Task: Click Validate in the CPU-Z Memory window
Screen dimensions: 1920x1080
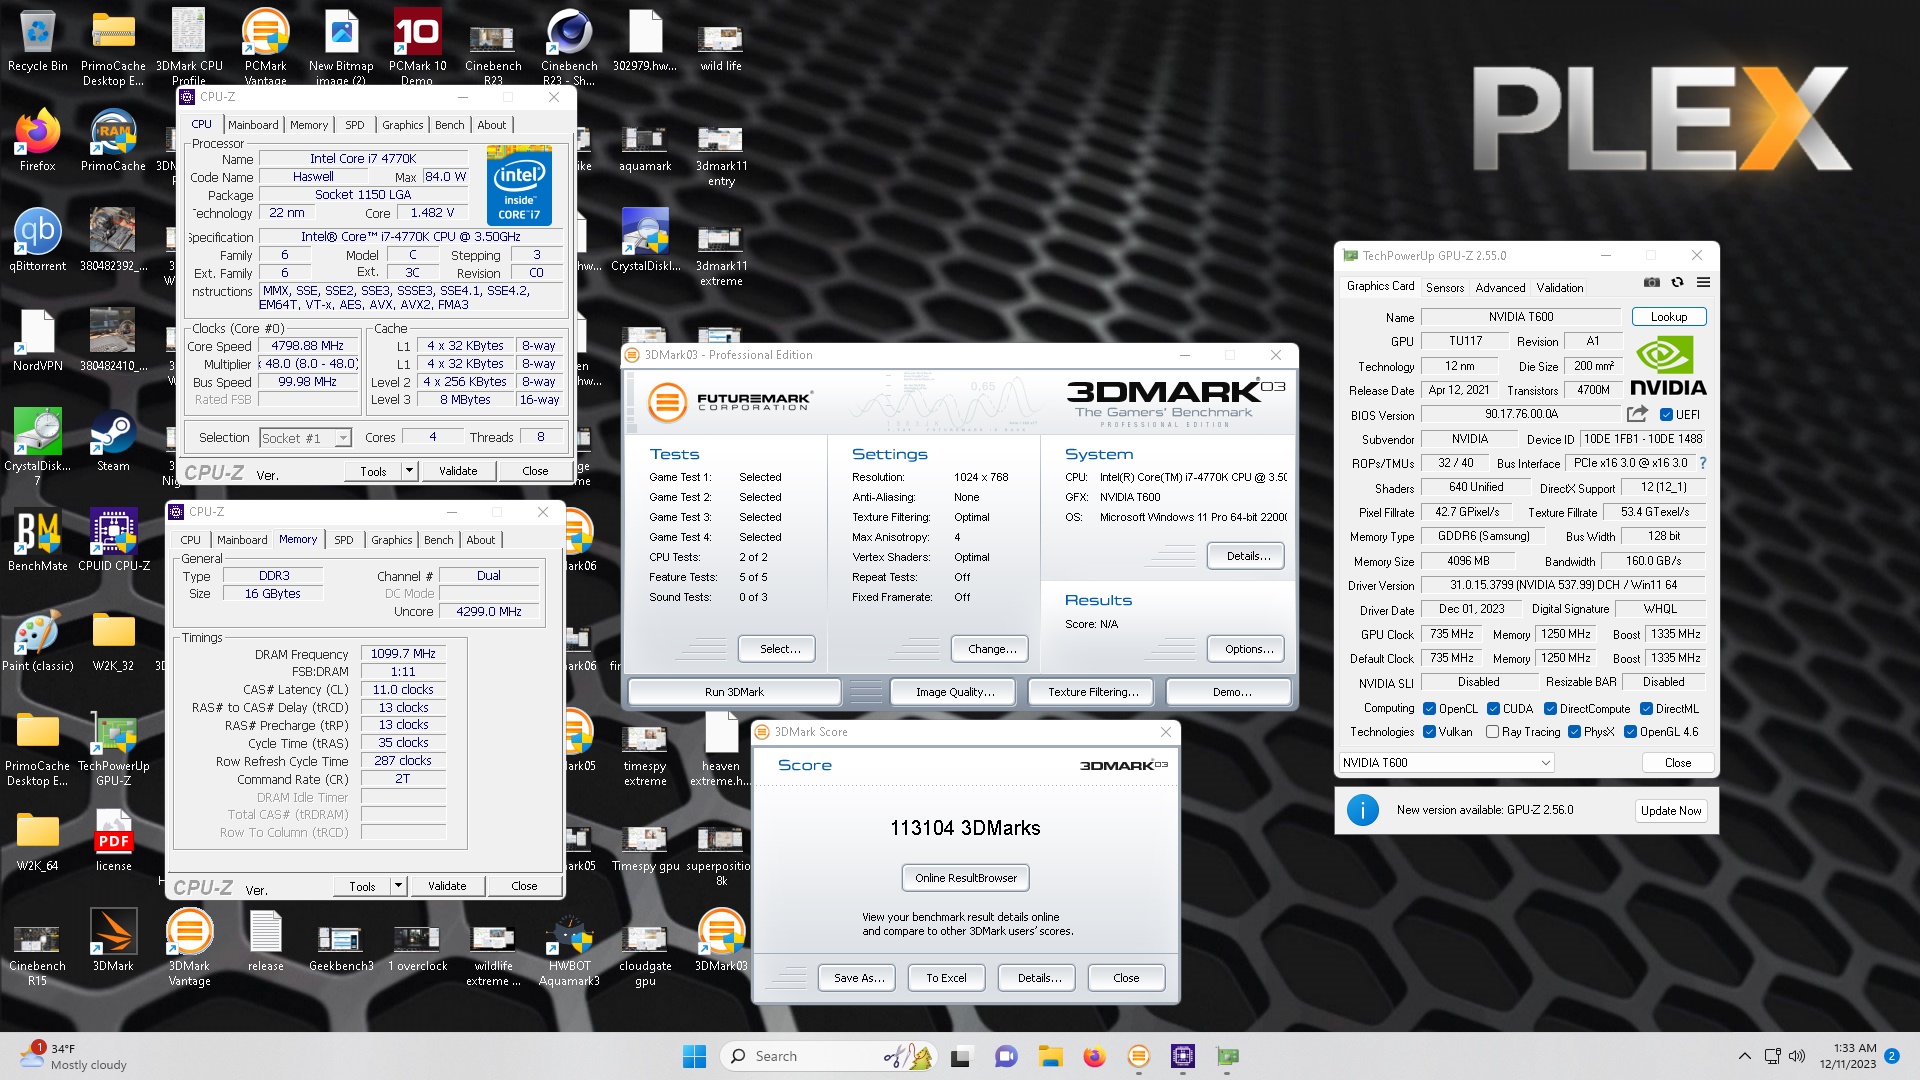Action: (x=447, y=886)
